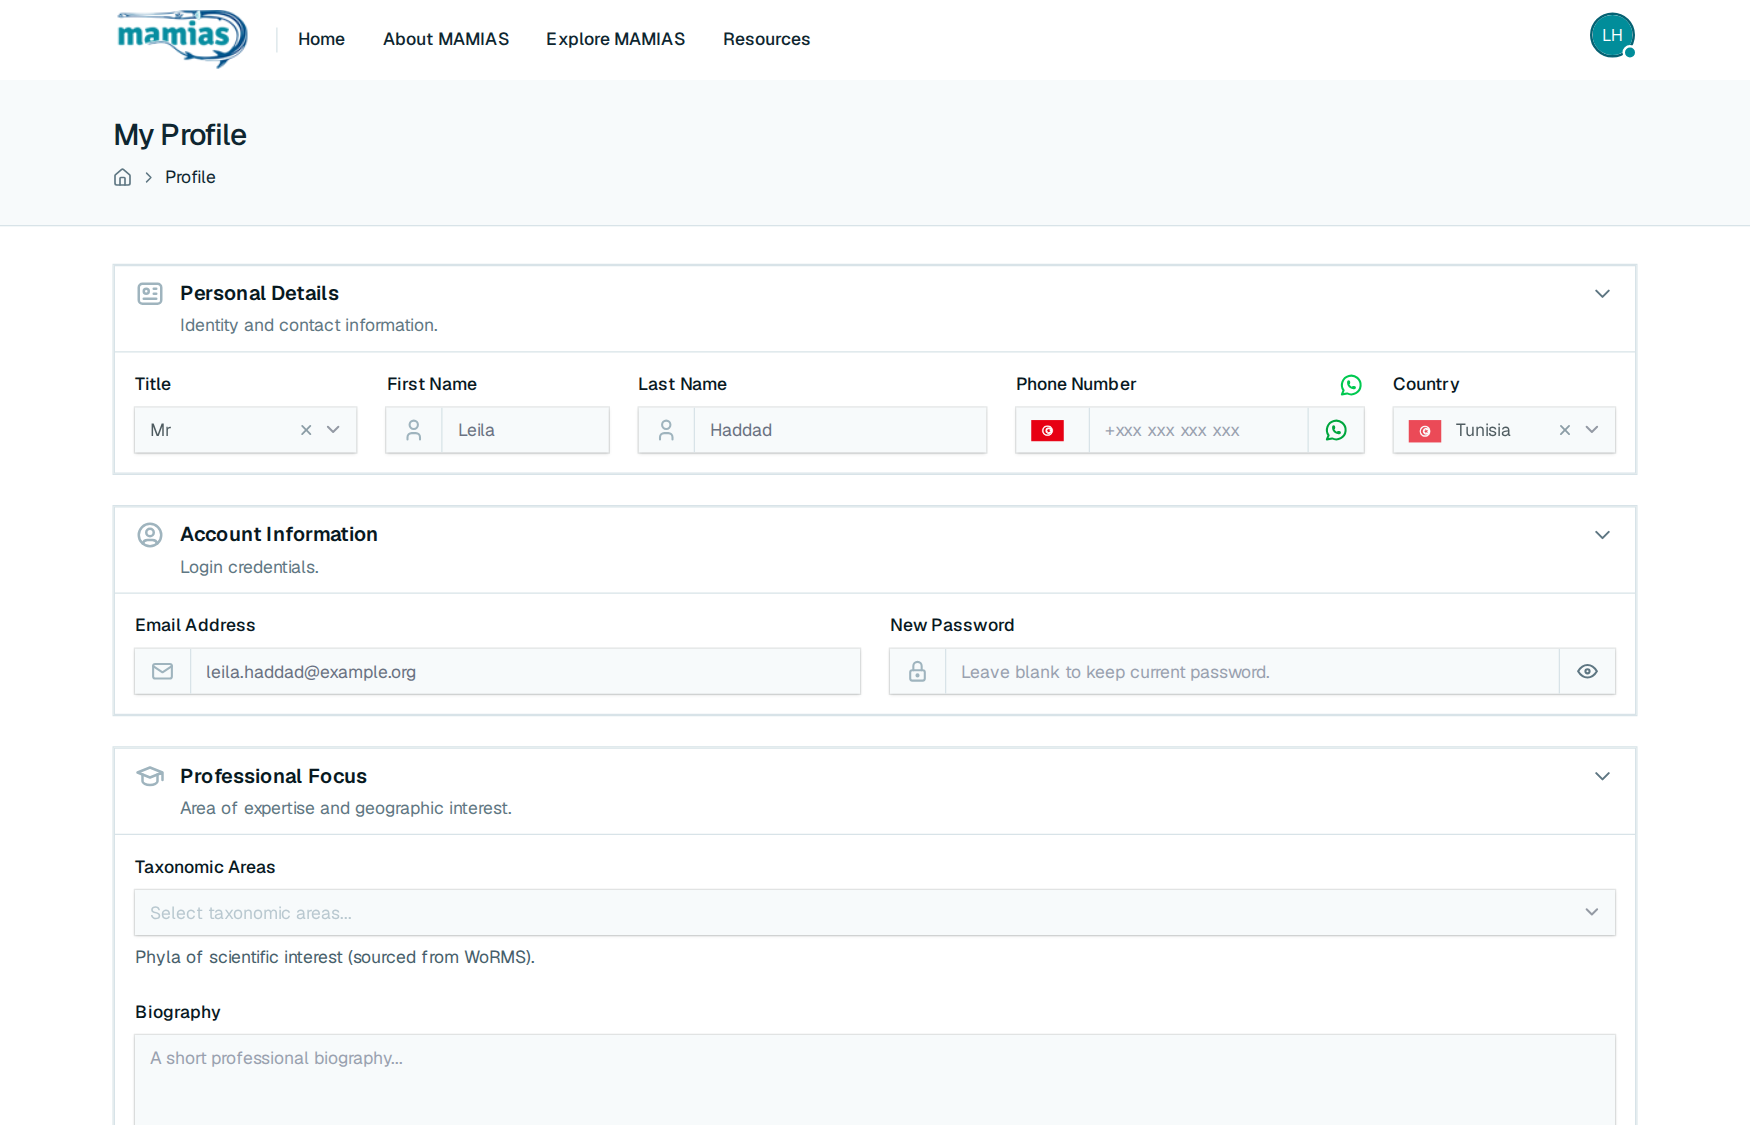The image size is (1750, 1125).
Task: Click the Phone Number input field
Action: tap(1198, 430)
